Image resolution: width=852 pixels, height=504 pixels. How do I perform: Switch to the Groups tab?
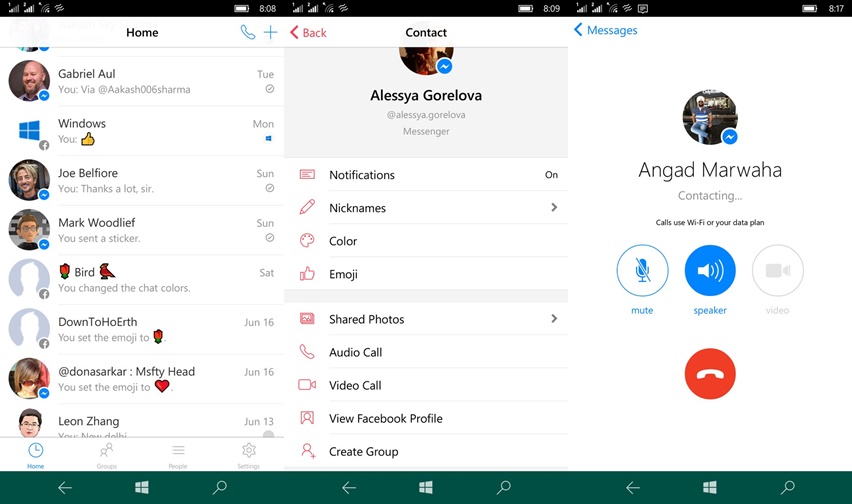tap(106, 455)
